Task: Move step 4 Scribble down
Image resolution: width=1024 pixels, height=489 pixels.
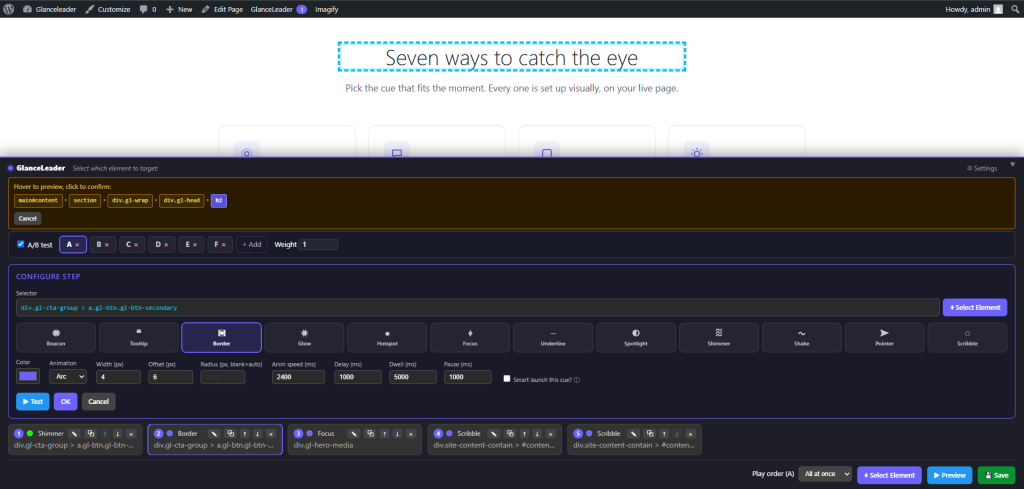Action: point(537,434)
